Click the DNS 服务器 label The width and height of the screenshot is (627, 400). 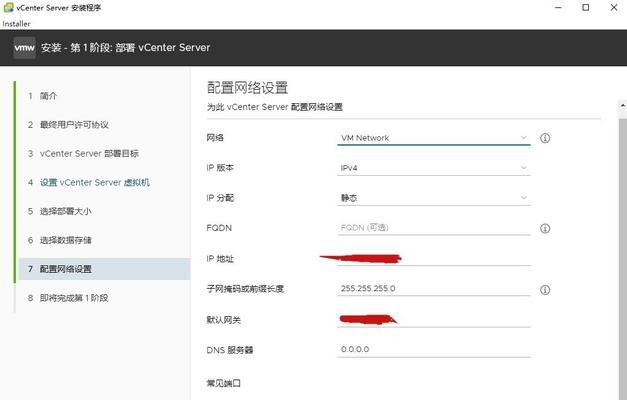(x=230, y=350)
